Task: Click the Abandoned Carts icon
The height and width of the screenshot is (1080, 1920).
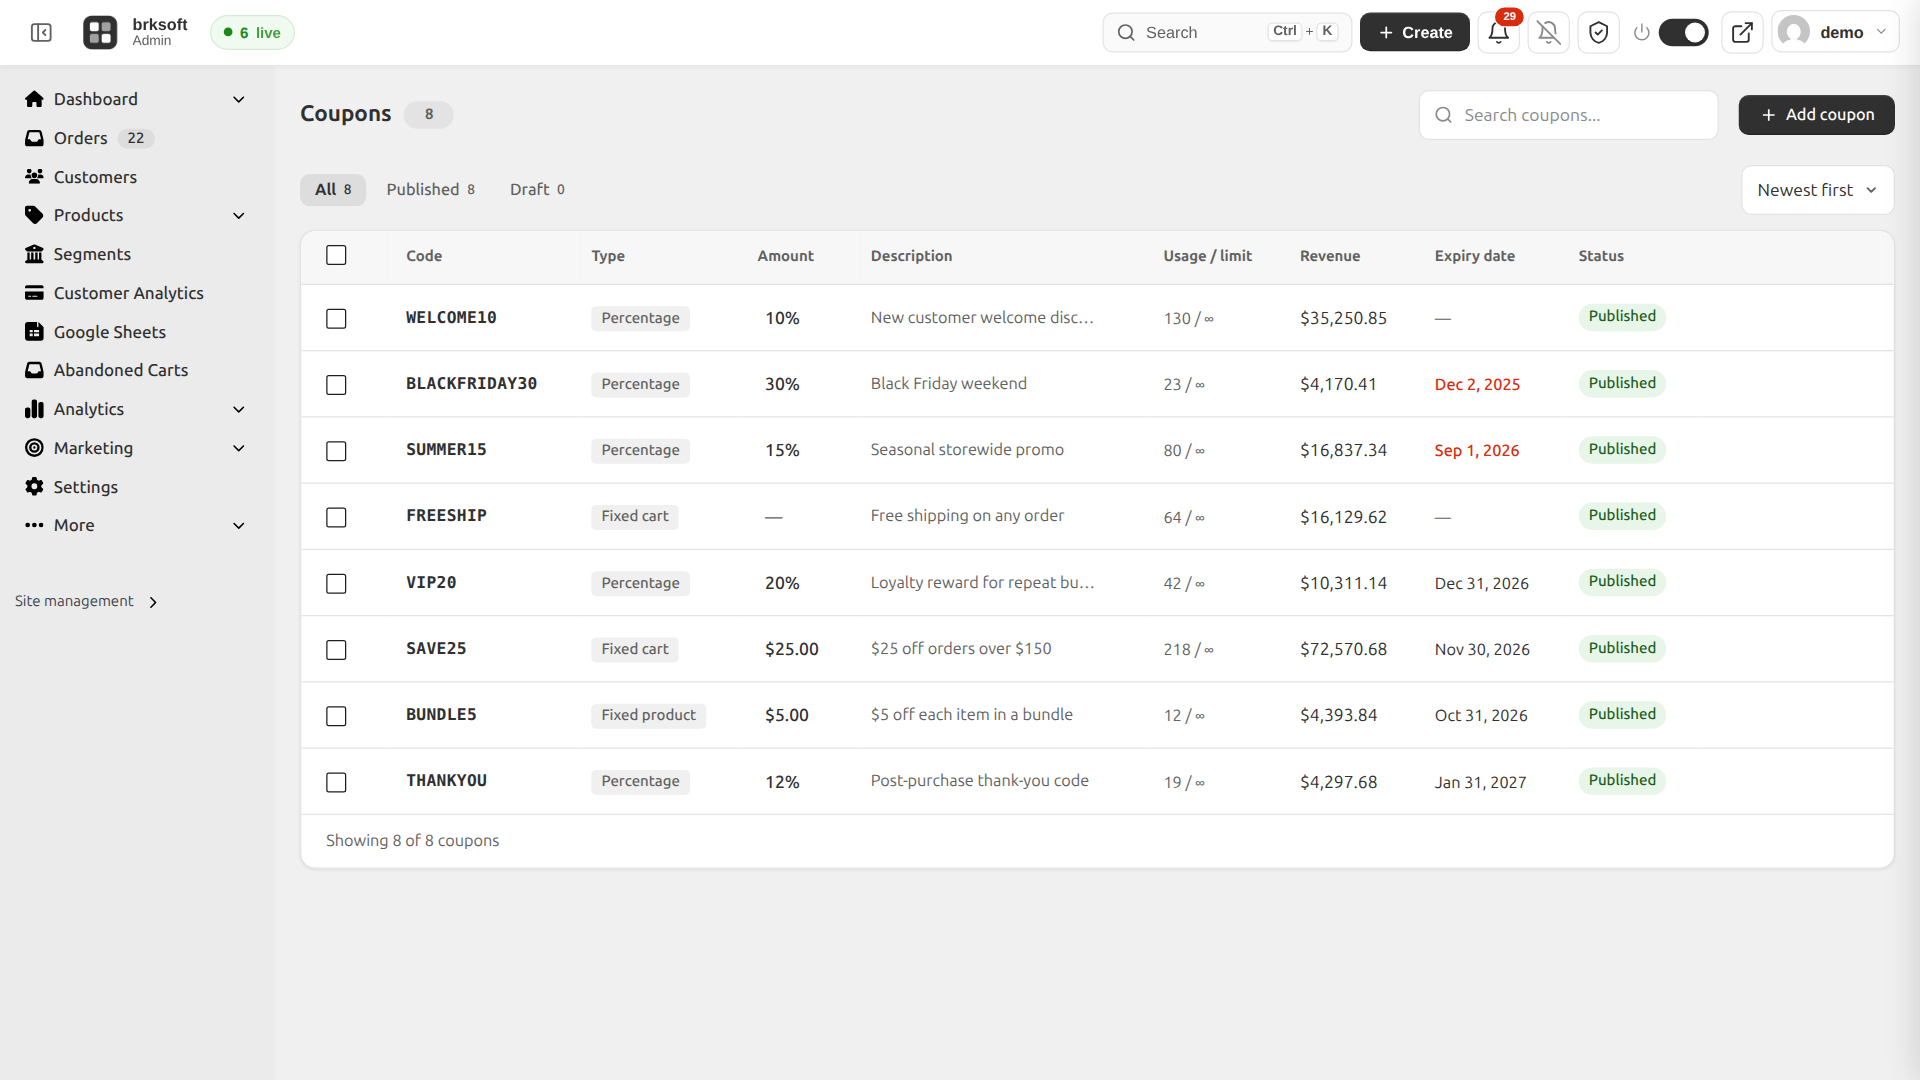Action: (x=34, y=370)
